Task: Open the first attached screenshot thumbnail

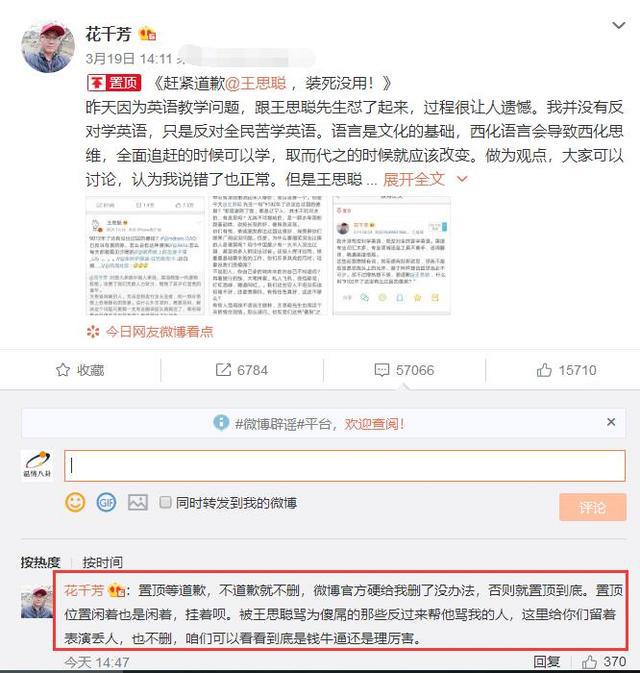Action: 144,256
